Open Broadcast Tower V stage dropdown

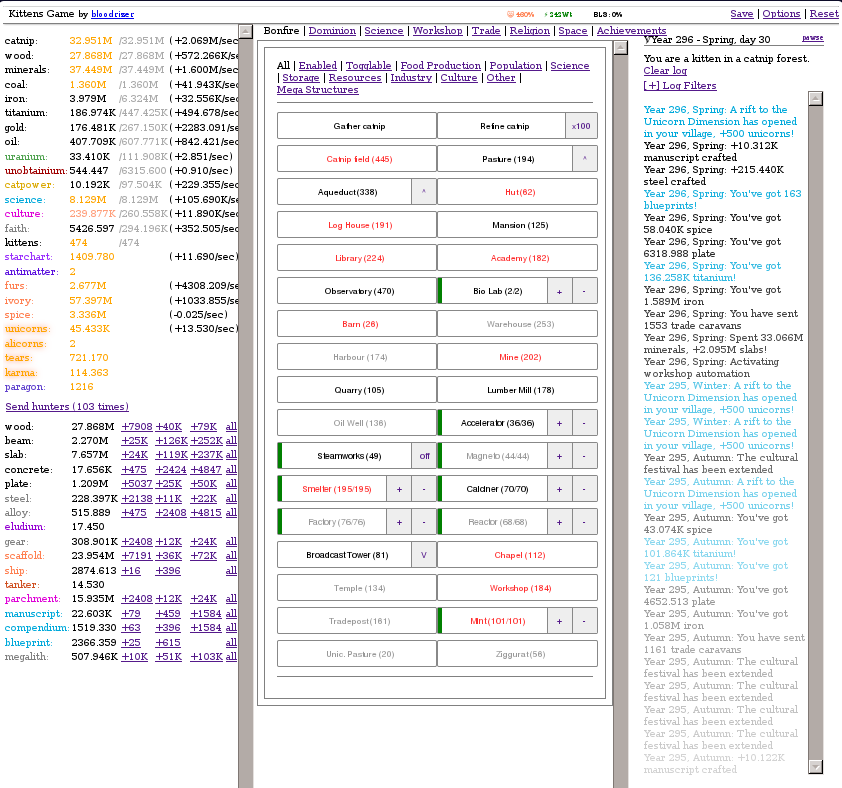point(424,555)
